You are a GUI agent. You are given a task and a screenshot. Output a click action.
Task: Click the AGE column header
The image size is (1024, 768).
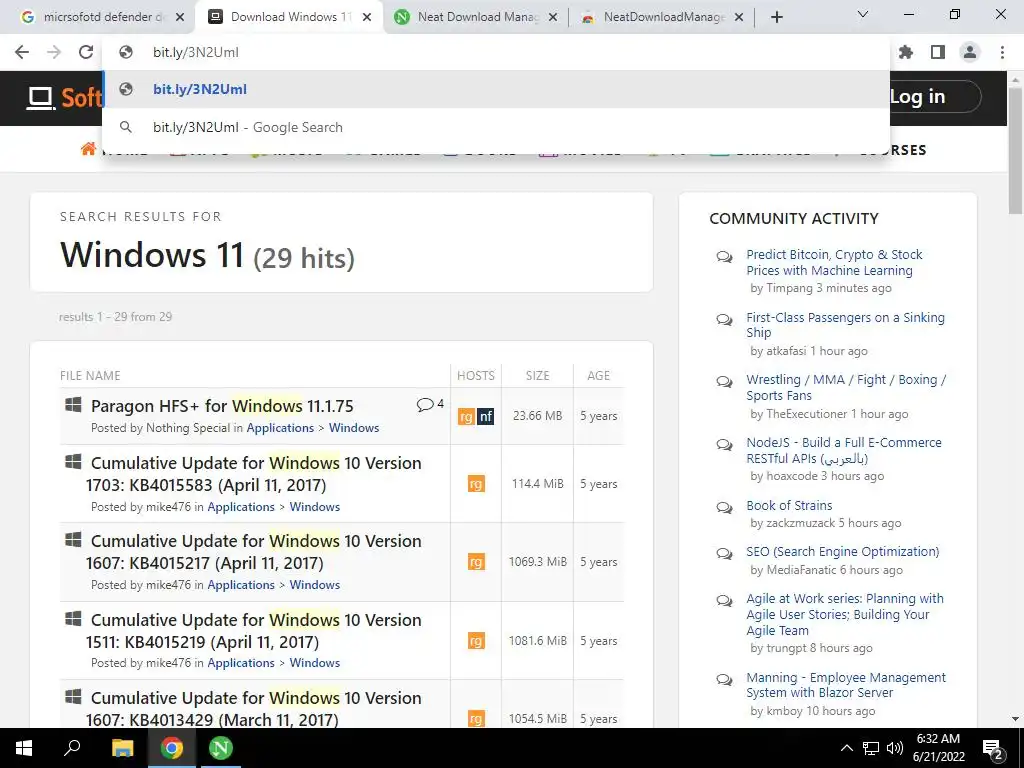[x=598, y=376]
